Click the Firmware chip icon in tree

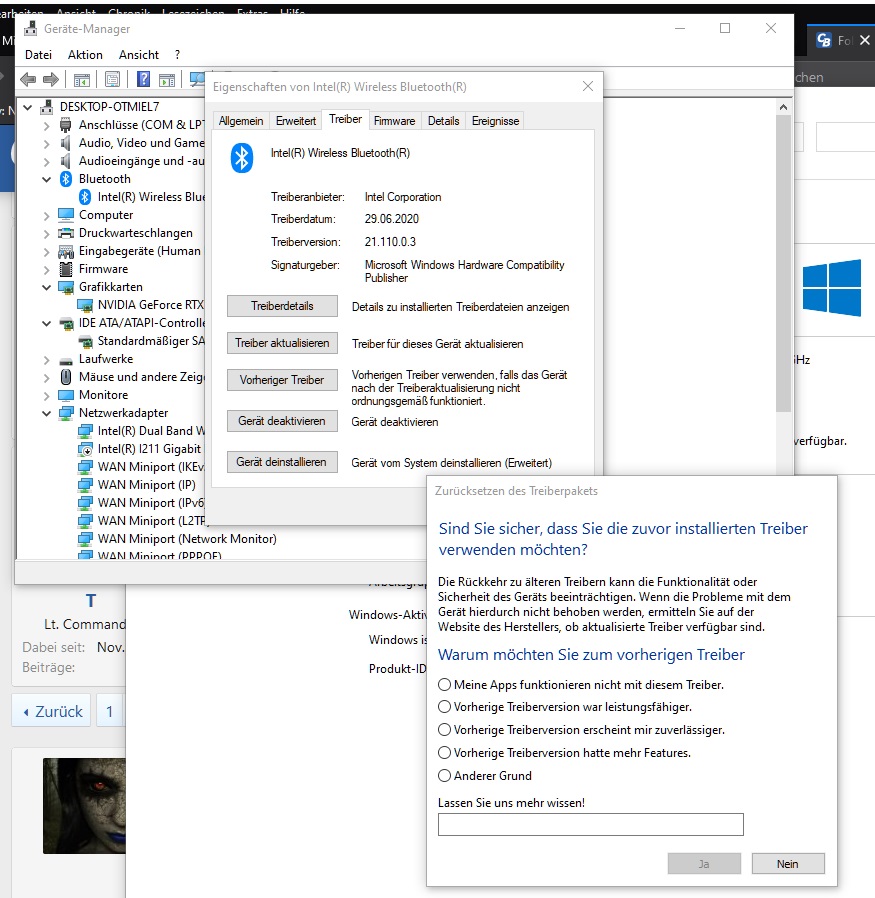66,269
